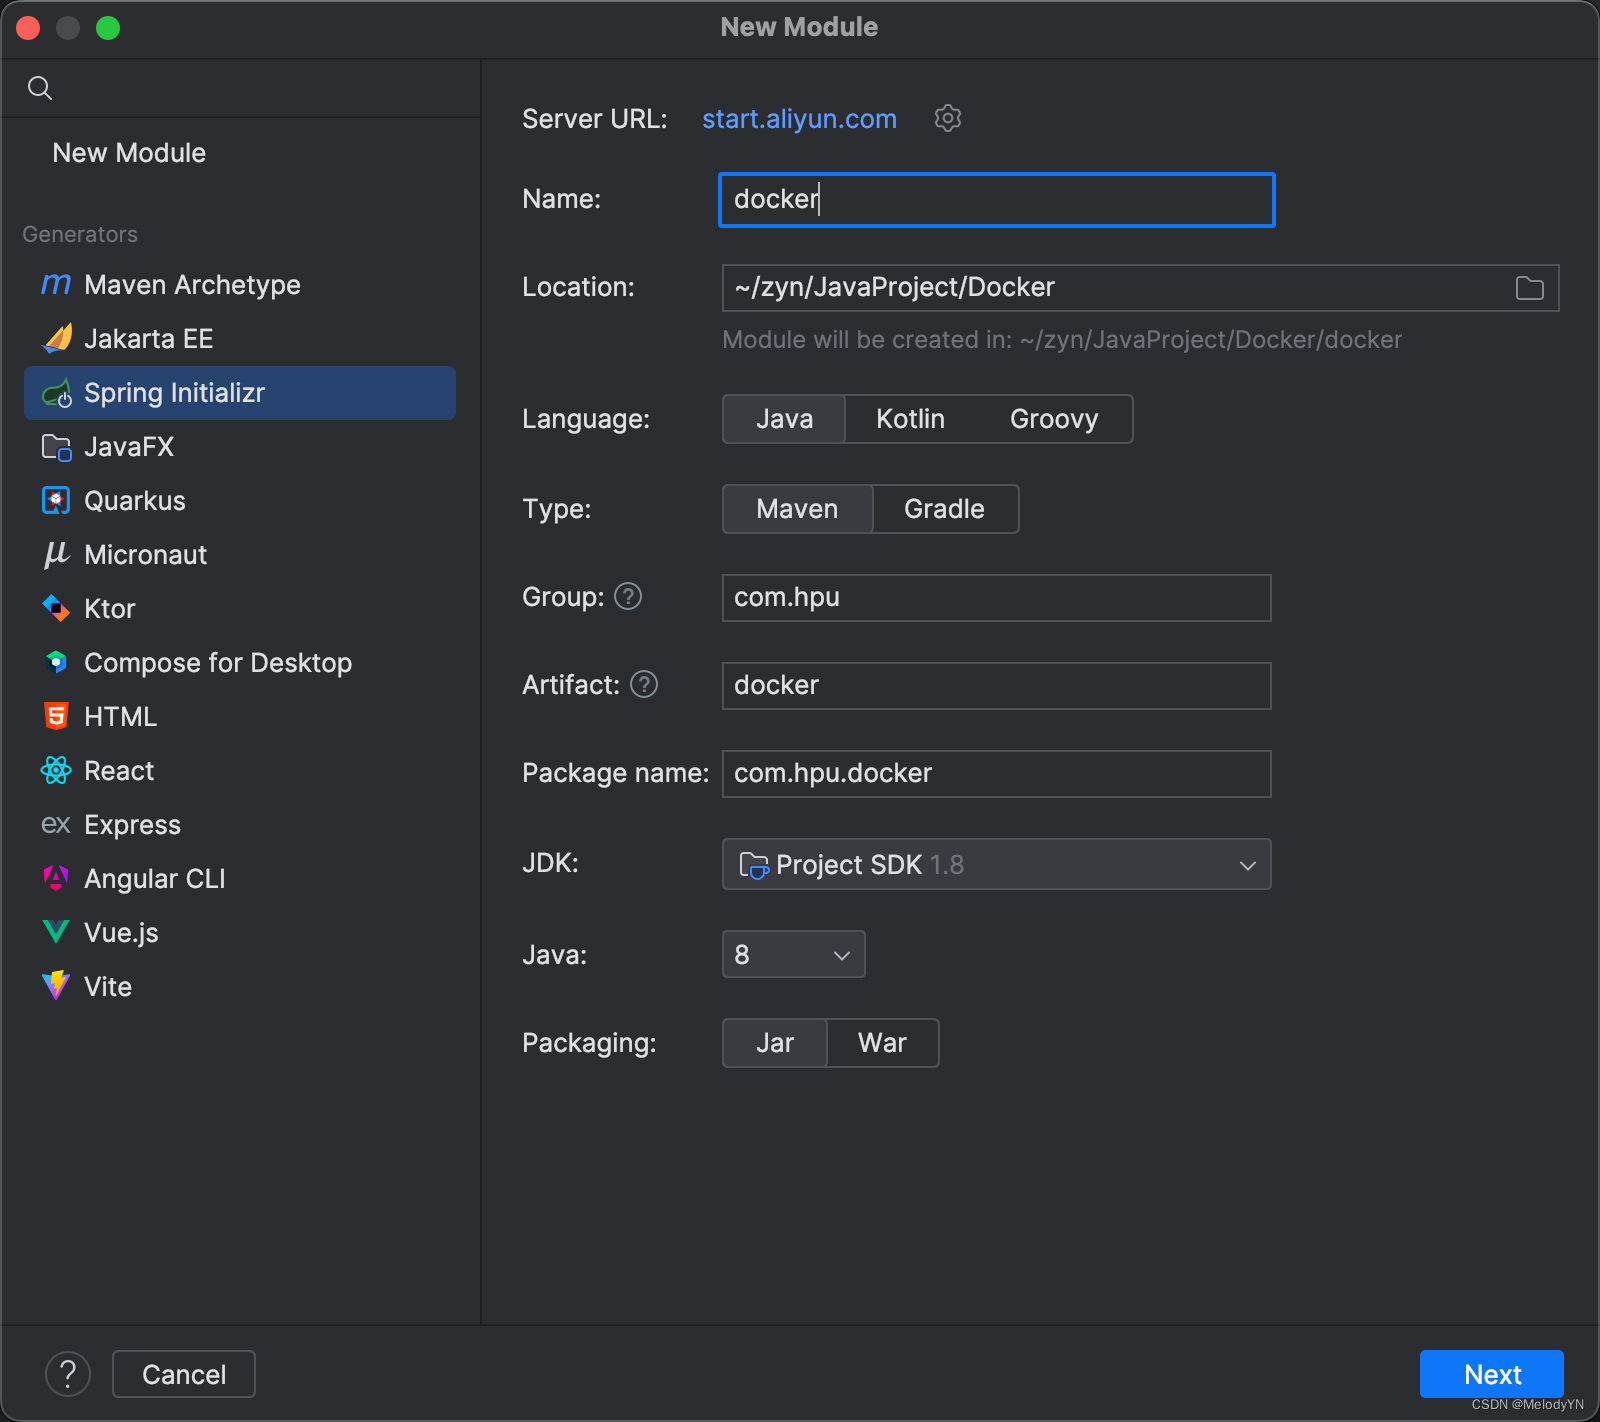
Task: Browse for location with folder icon
Action: click(x=1530, y=288)
